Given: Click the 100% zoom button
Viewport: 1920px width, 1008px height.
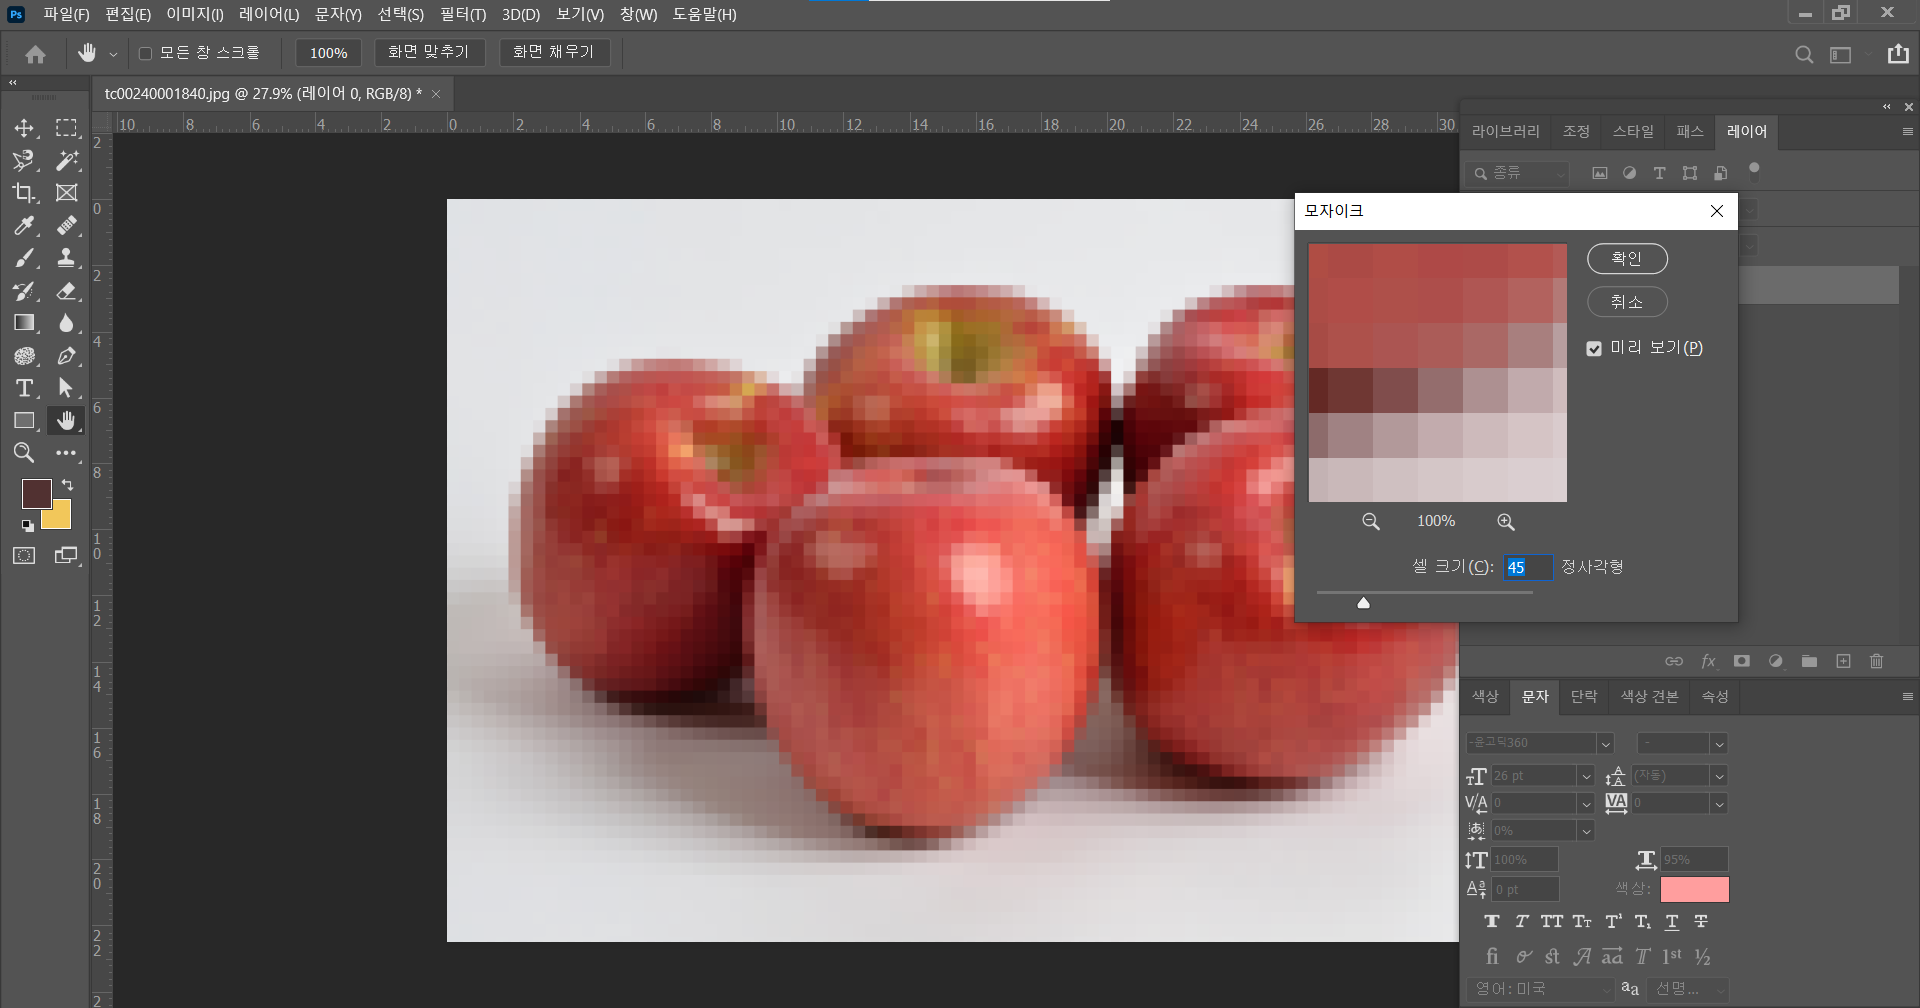Looking at the screenshot, I should click(x=328, y=53).
